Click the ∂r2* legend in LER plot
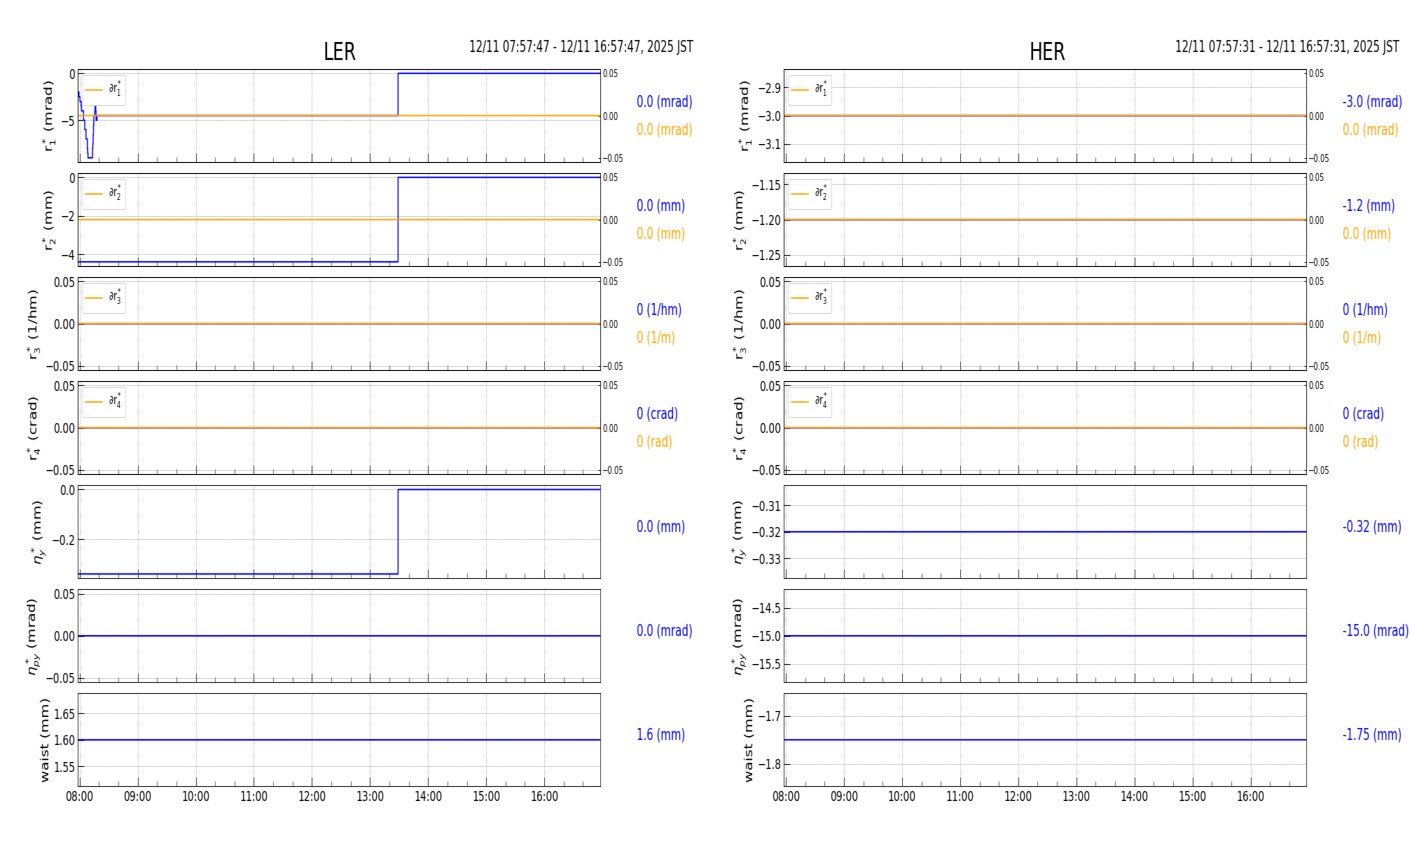 point(103,194)
